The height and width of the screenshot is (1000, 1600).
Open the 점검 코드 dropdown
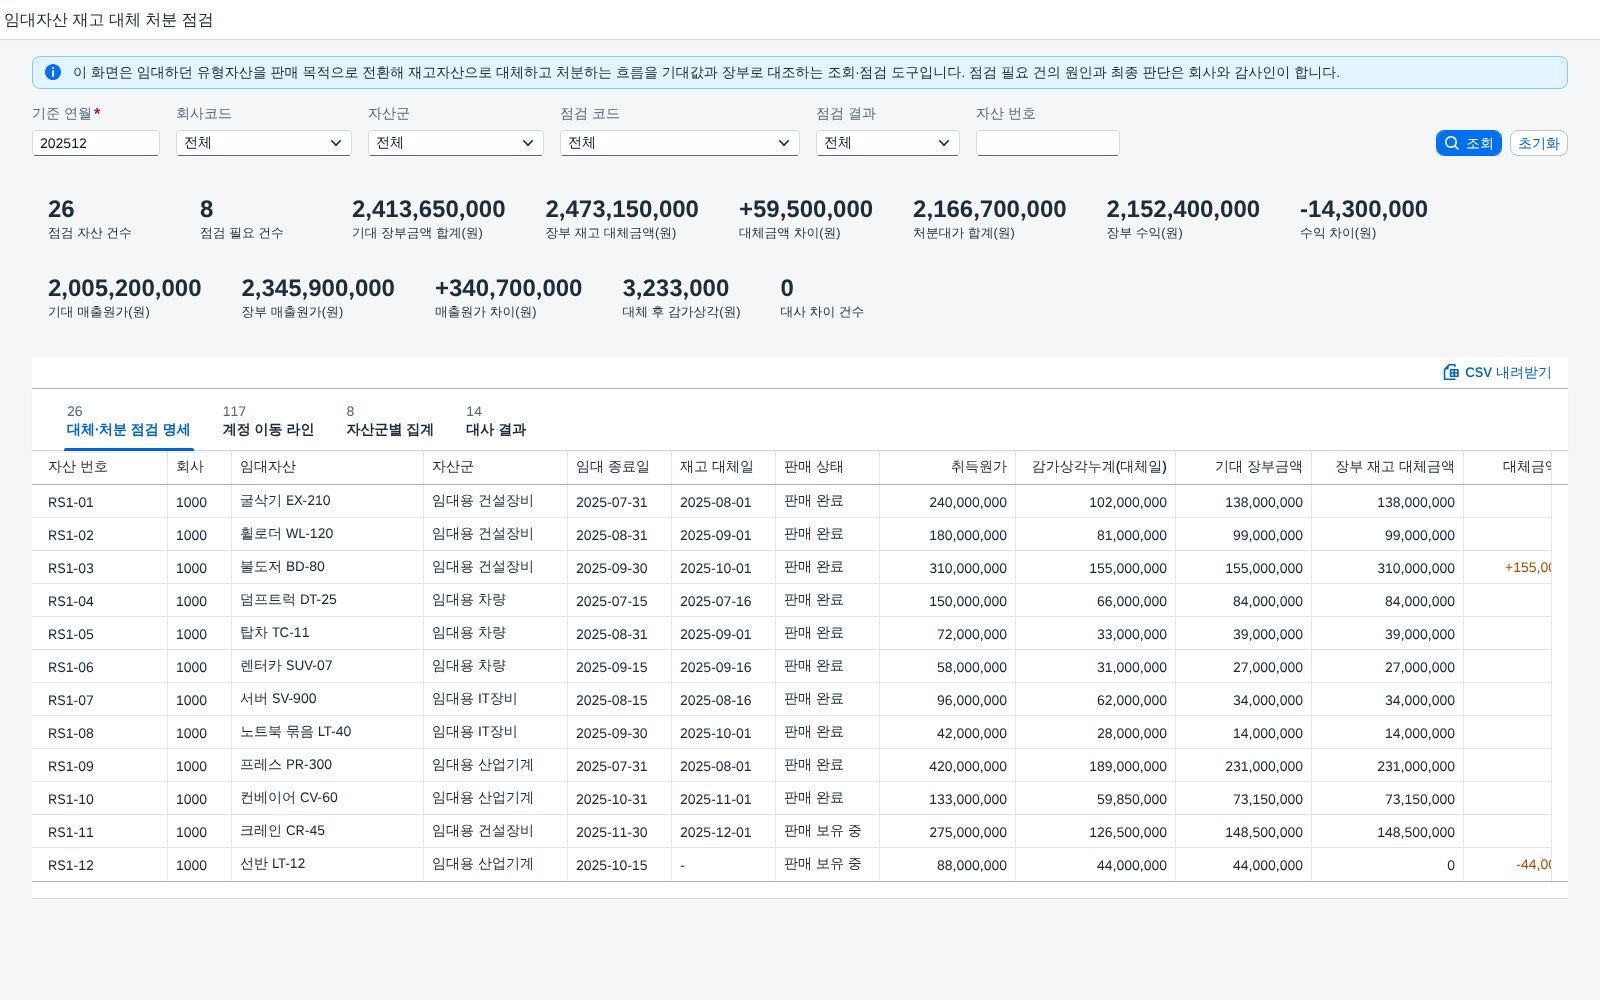coord(680,143)
